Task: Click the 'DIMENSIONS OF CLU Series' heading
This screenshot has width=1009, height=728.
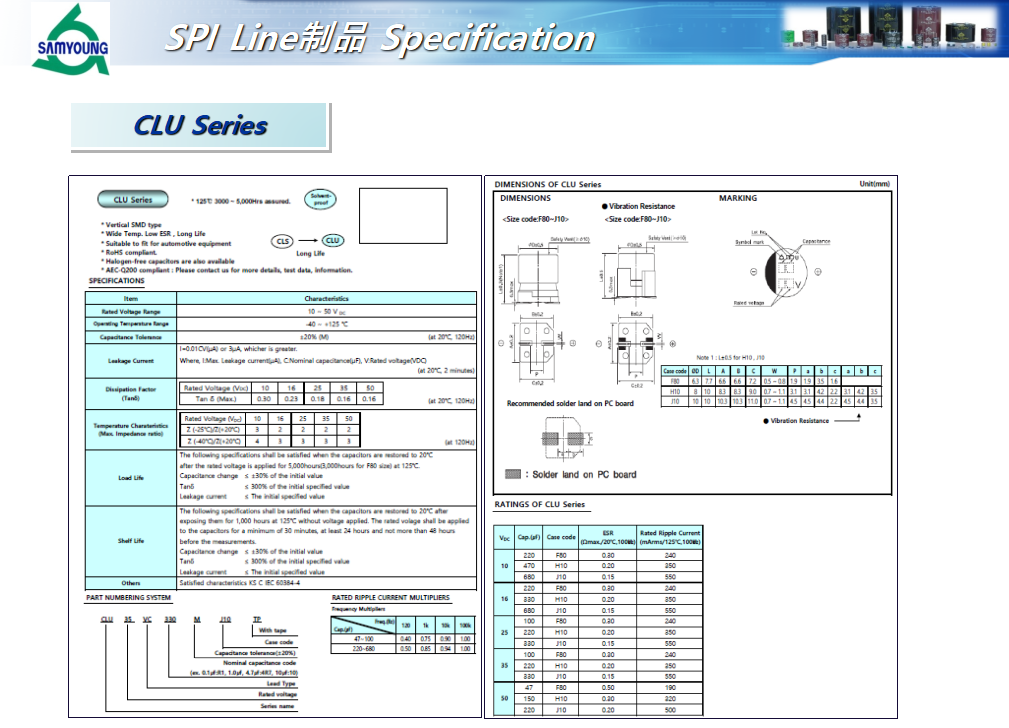Action: click(548, 185)
